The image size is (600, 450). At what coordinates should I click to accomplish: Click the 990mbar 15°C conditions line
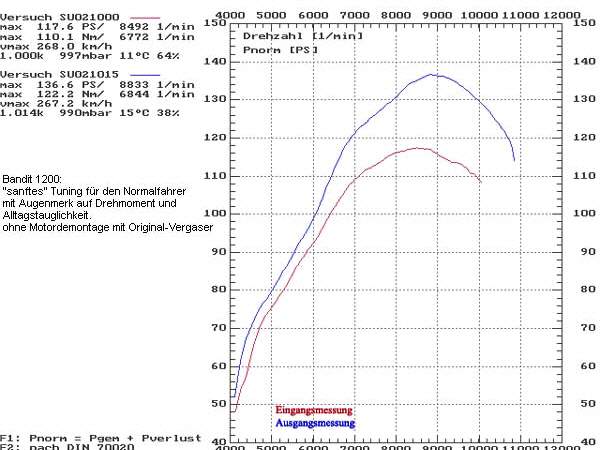(x=90, y=113)
